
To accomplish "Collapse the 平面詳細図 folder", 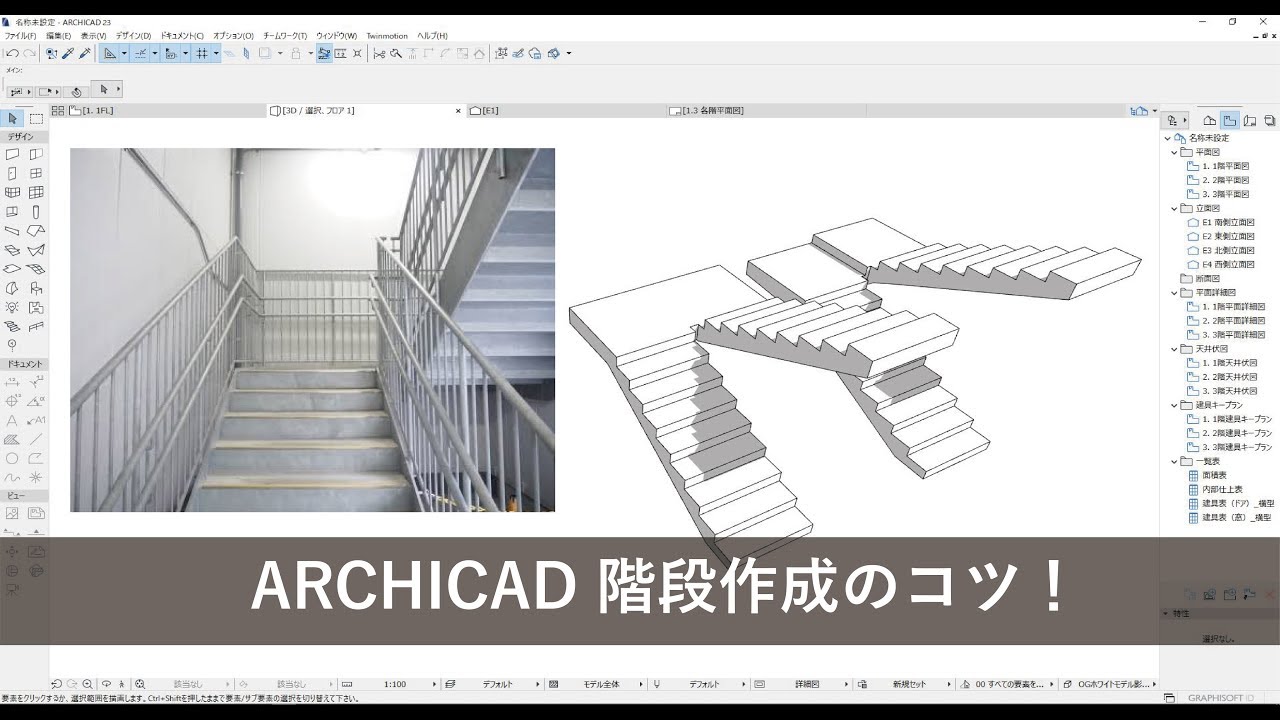I will click(x=1174, y=293).
